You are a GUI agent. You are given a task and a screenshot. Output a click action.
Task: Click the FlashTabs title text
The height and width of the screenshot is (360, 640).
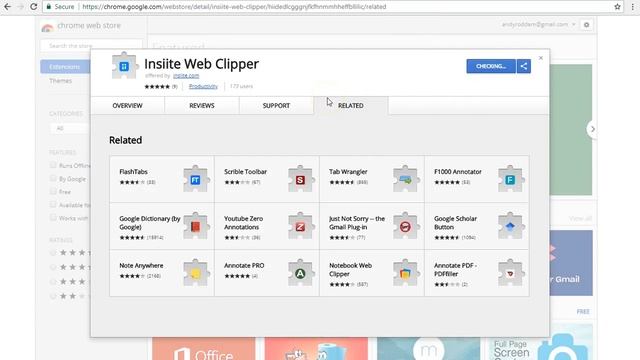(x=133, y=172)
